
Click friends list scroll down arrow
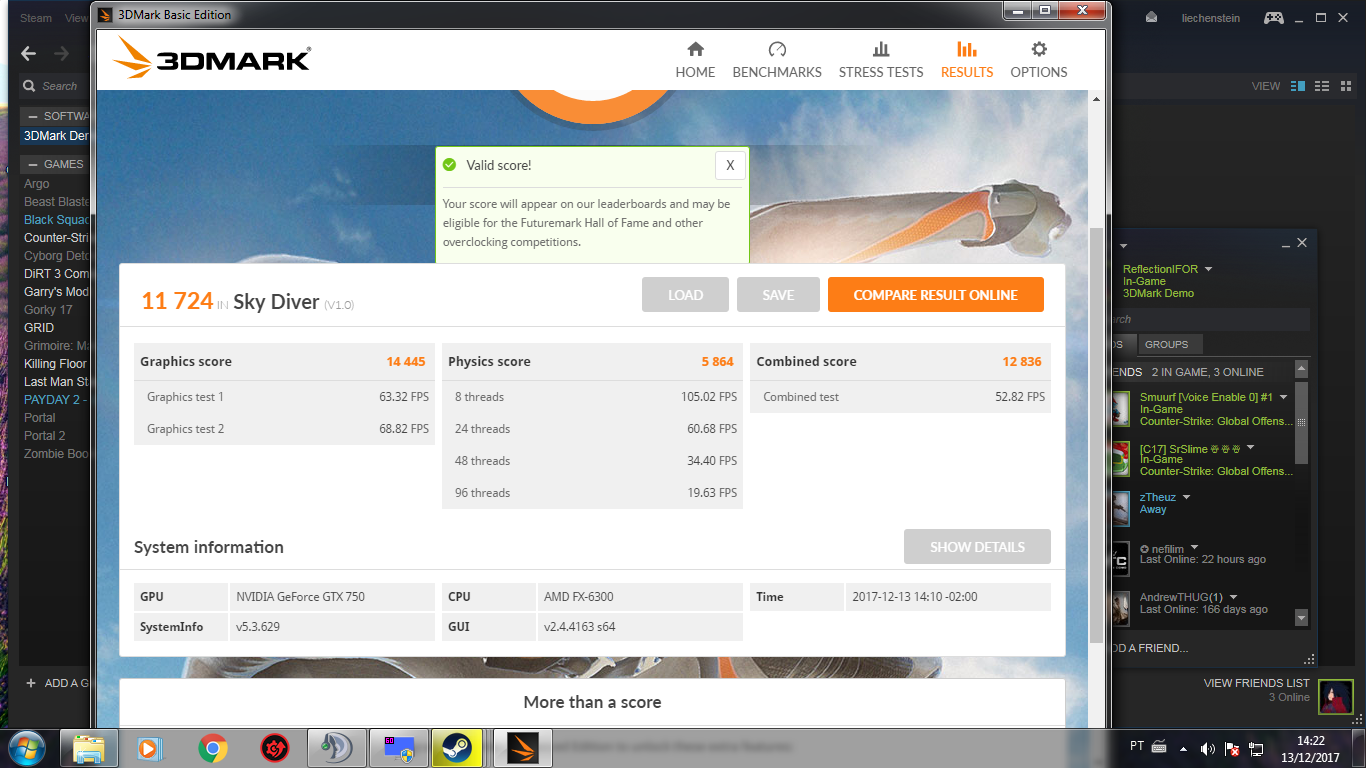pos(1301,618)
